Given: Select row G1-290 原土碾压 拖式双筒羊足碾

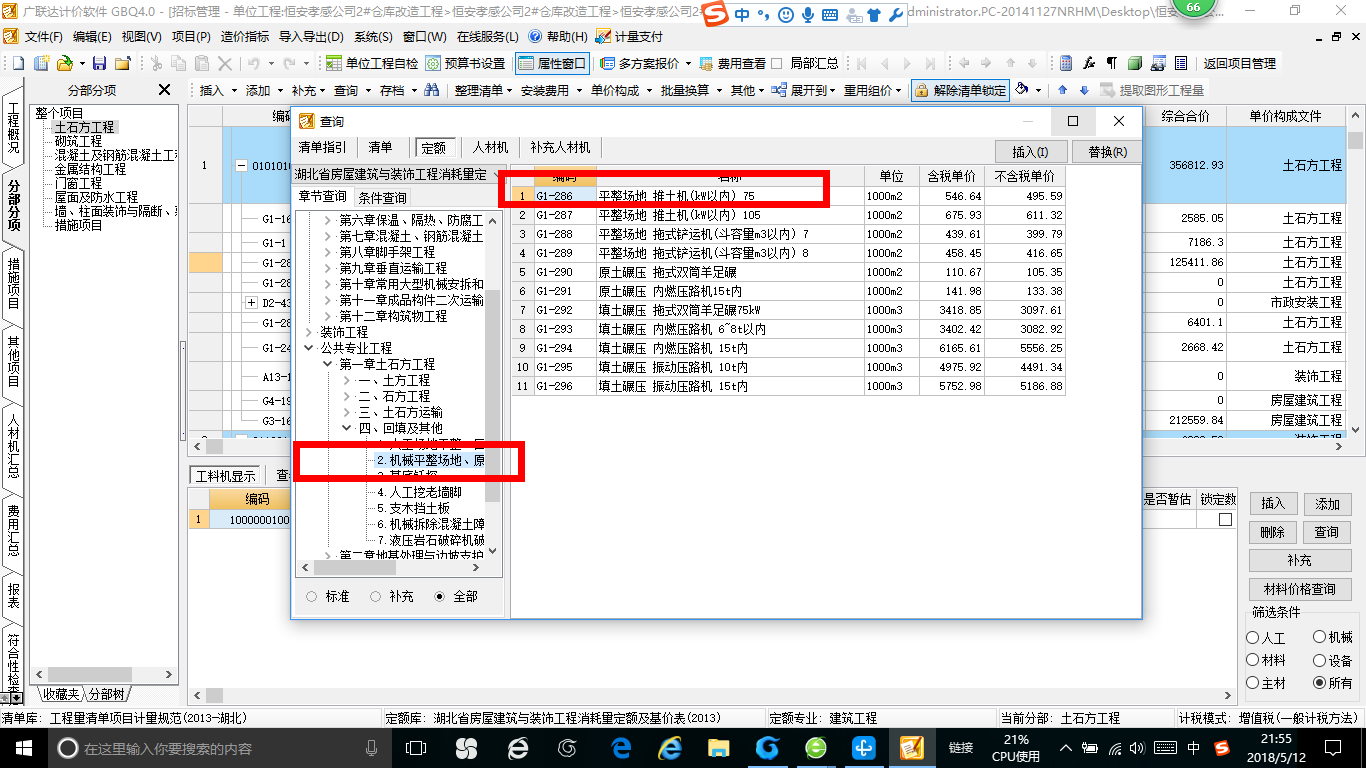Looking at the screenshot, I should pyautogui.click(x=788, y=272).
